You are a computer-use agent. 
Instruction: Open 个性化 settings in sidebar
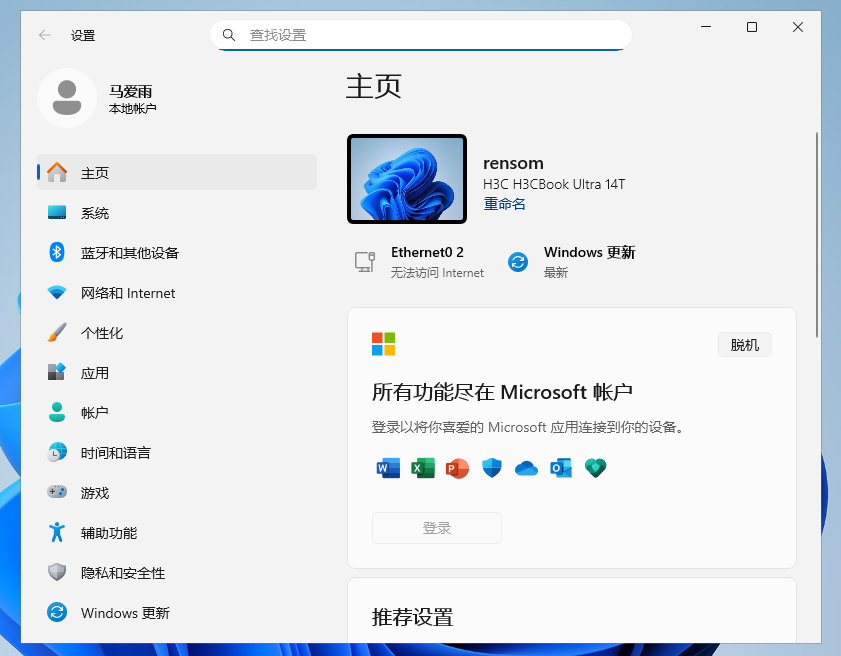[102, 333]
